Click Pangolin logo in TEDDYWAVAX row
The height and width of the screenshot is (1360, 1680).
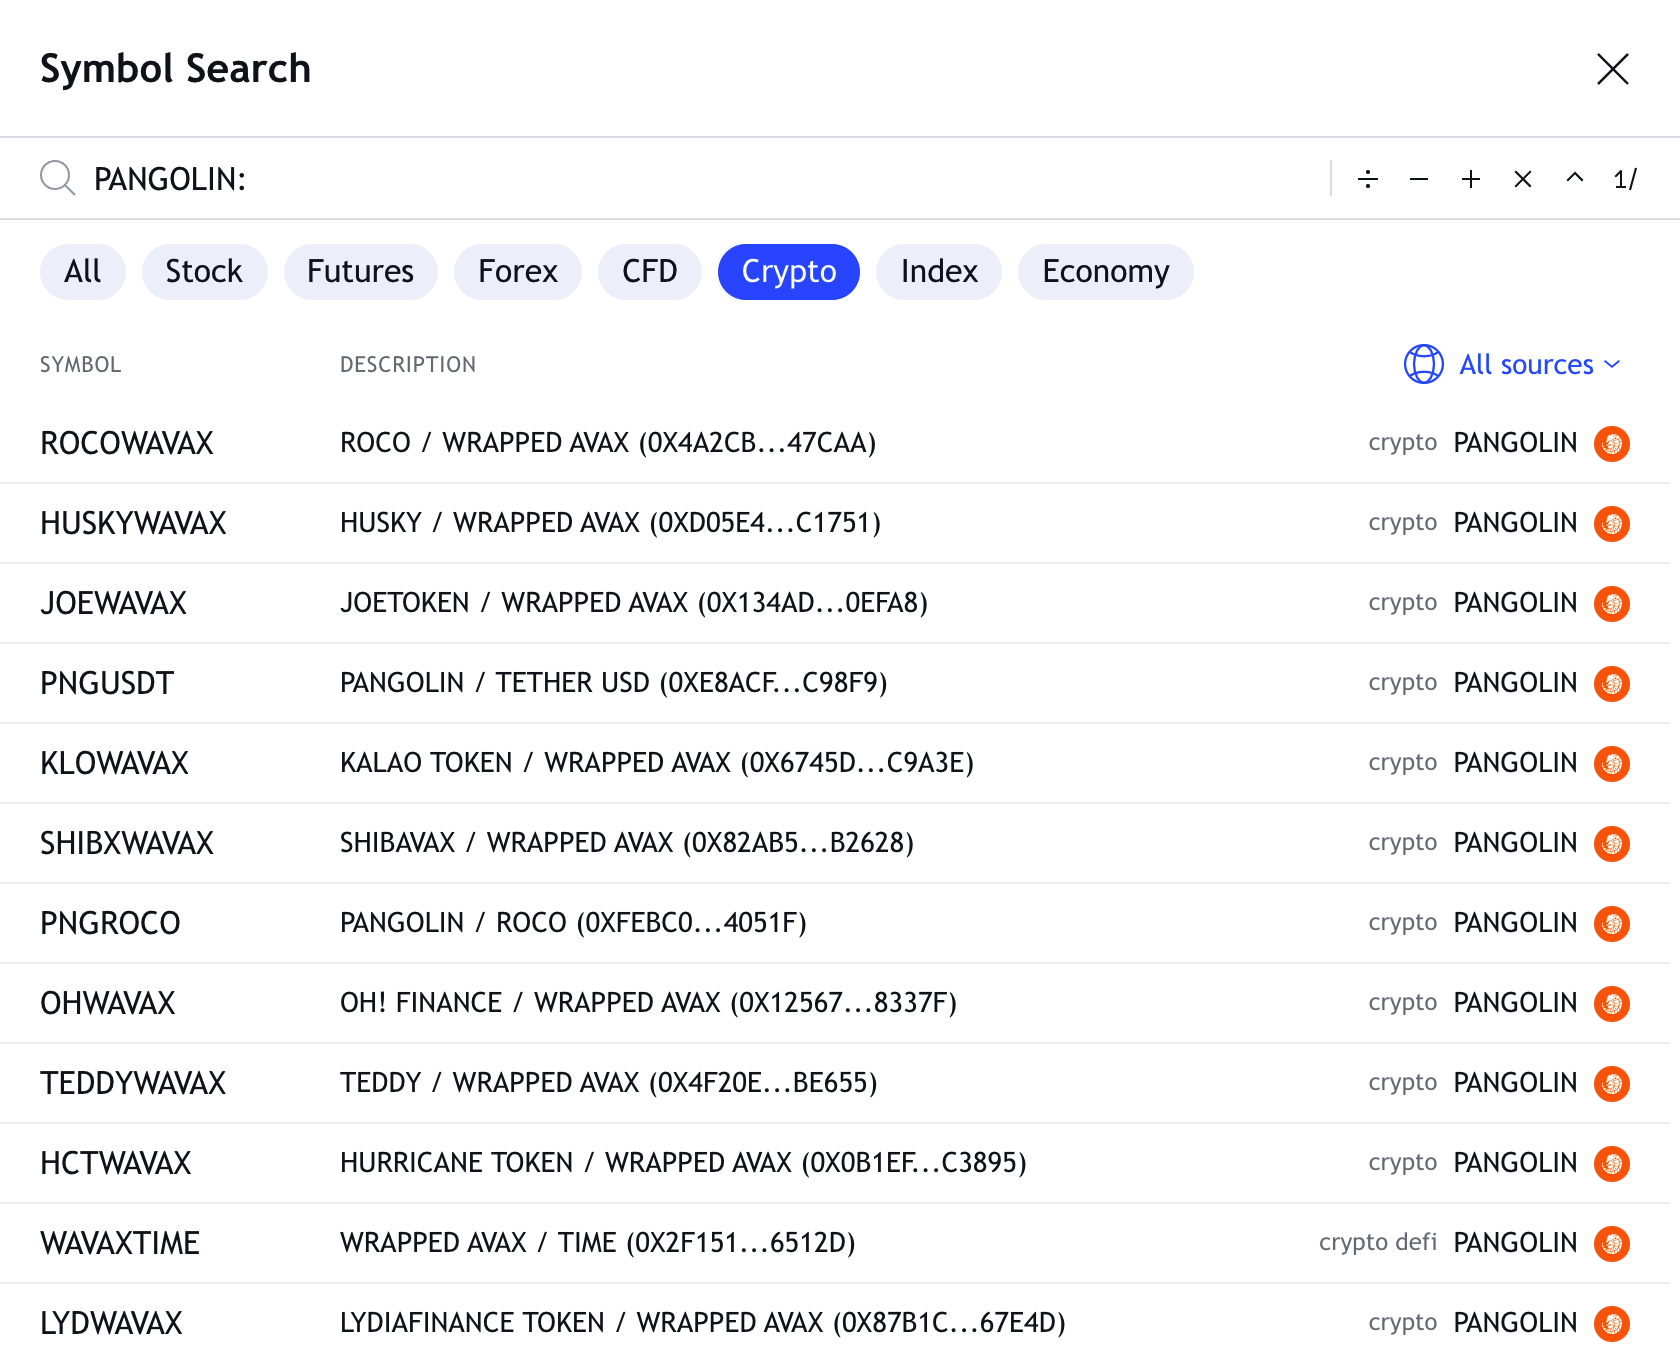point(1611,1083)
